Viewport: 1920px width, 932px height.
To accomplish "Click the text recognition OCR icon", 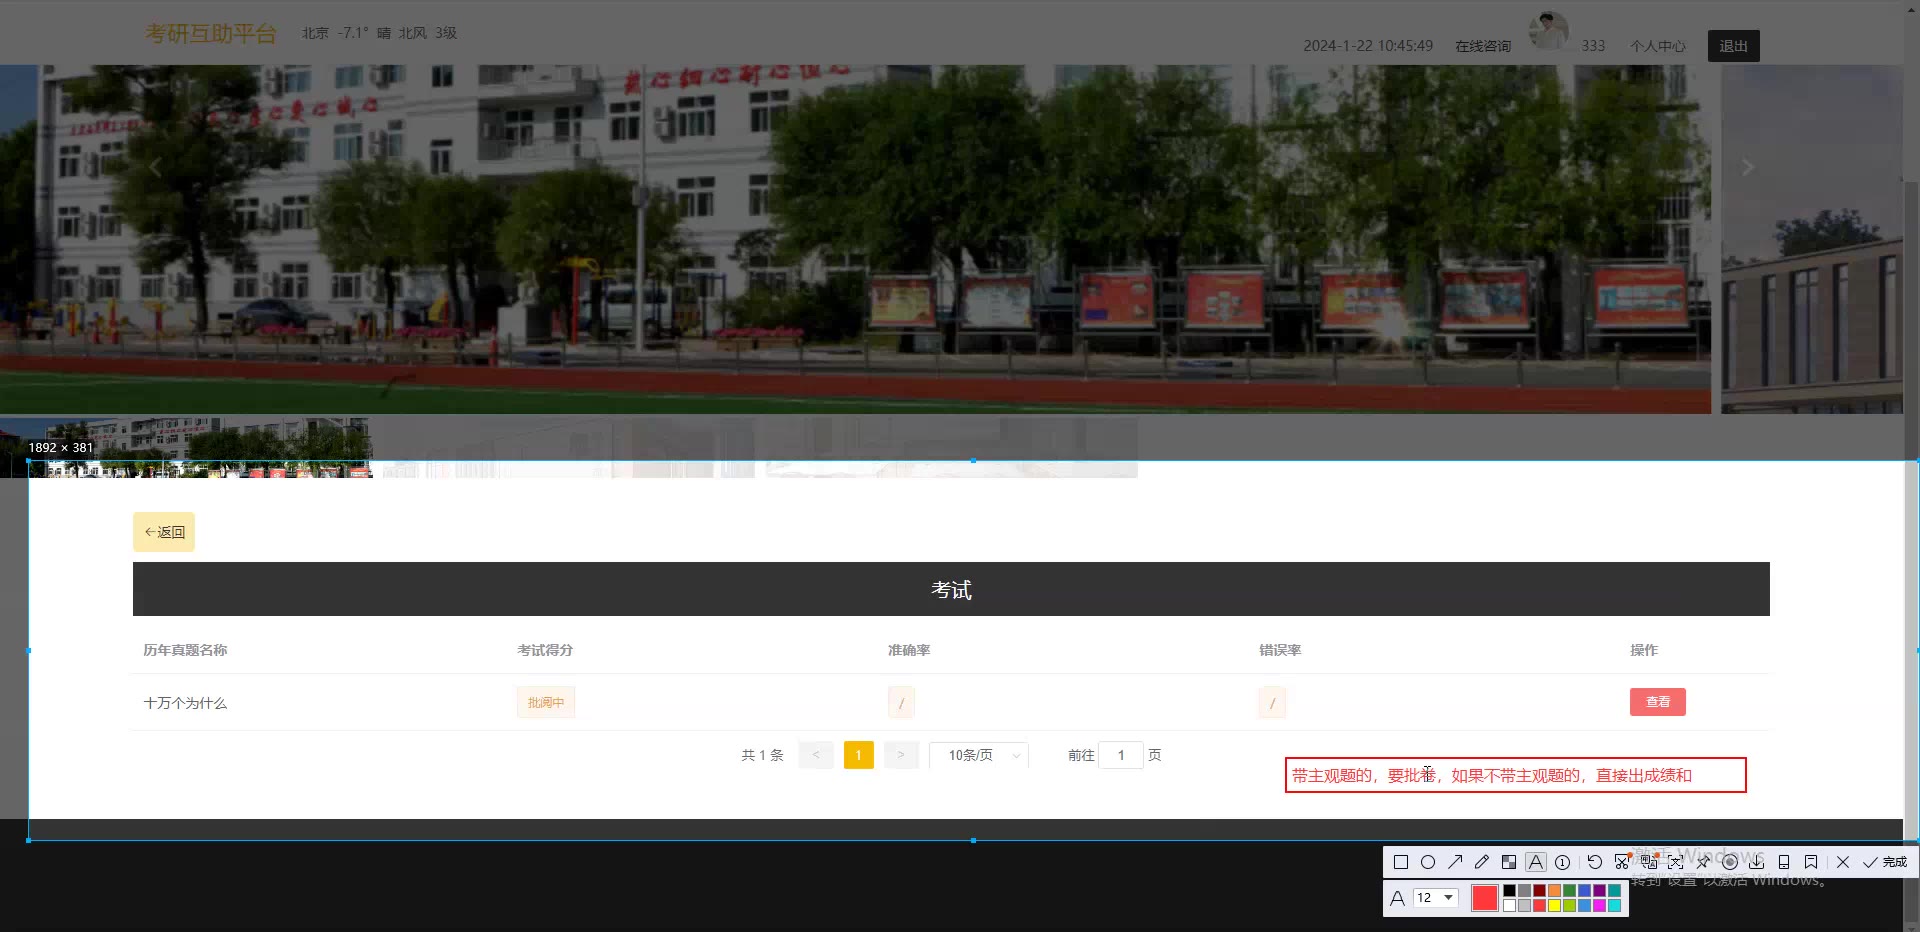I will point(1676,862).
